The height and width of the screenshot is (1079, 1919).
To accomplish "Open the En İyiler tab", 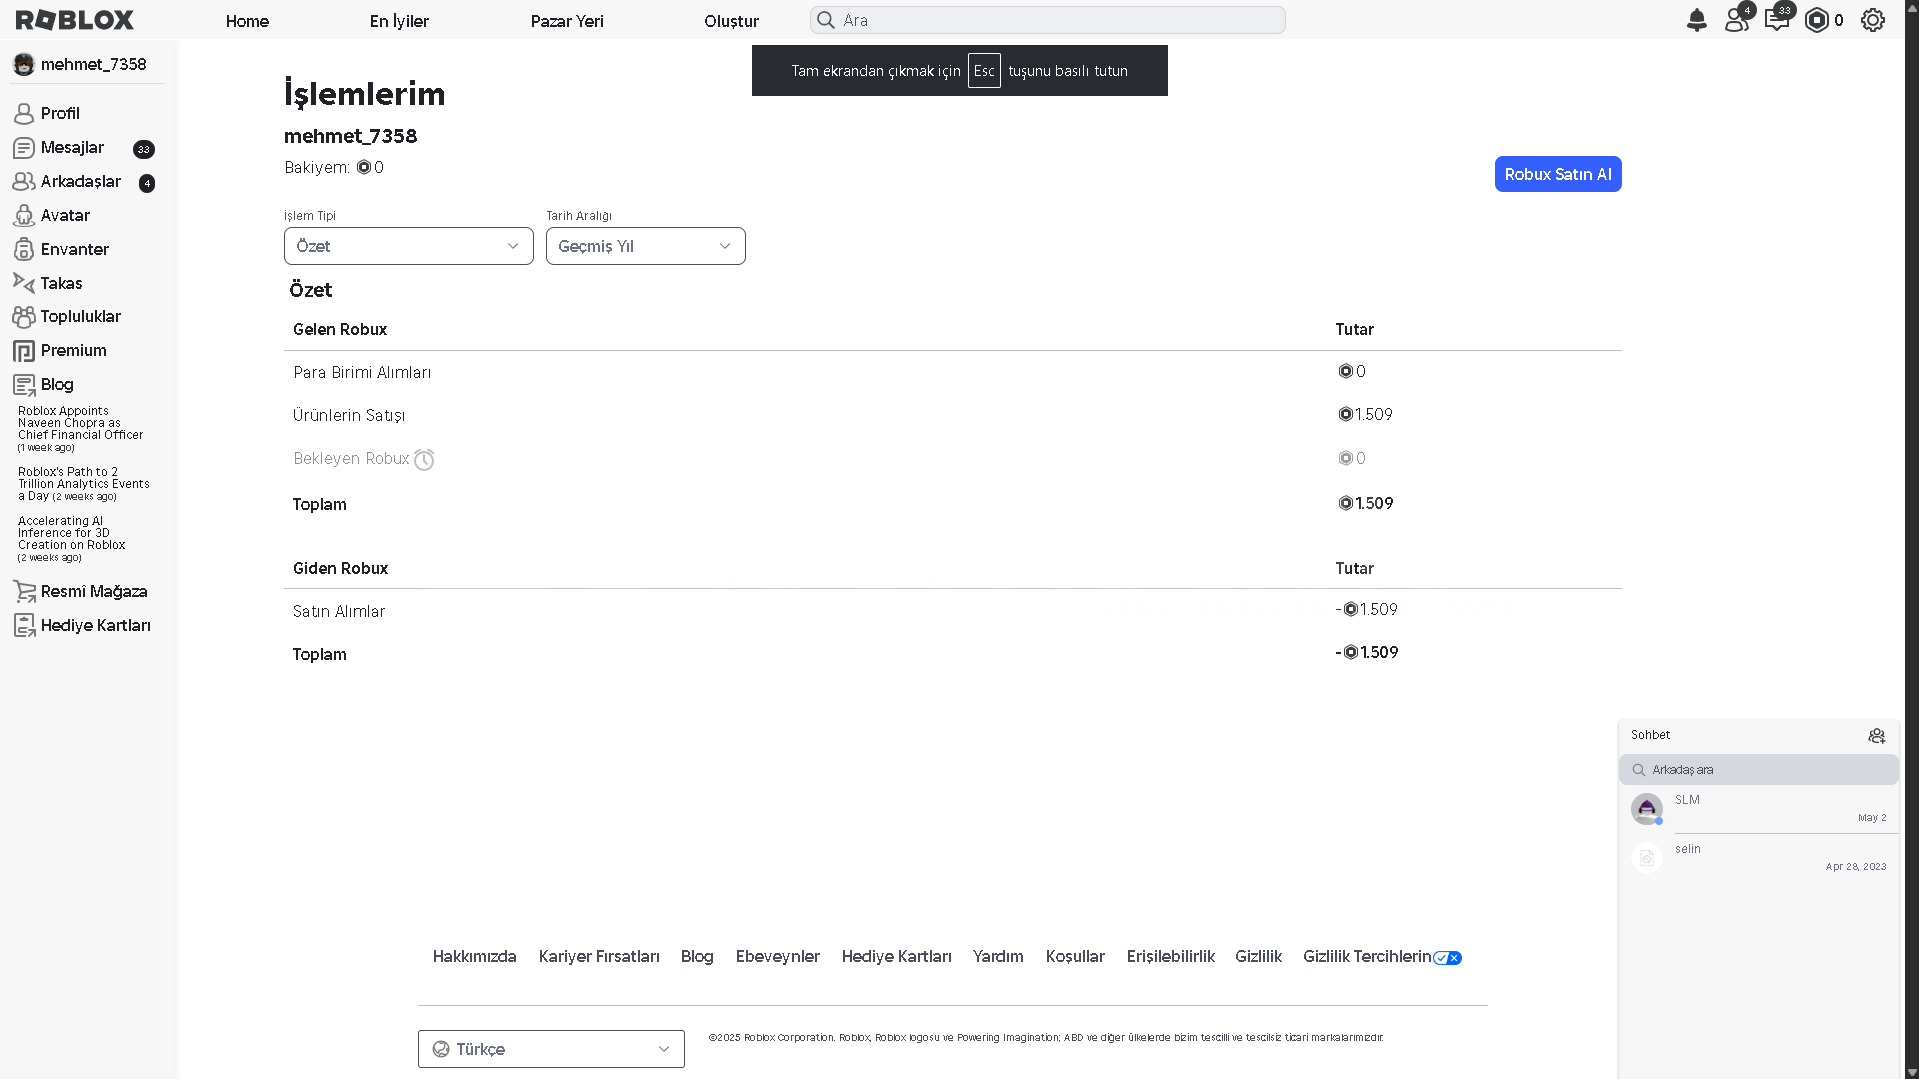I will [x=399, y=21].
